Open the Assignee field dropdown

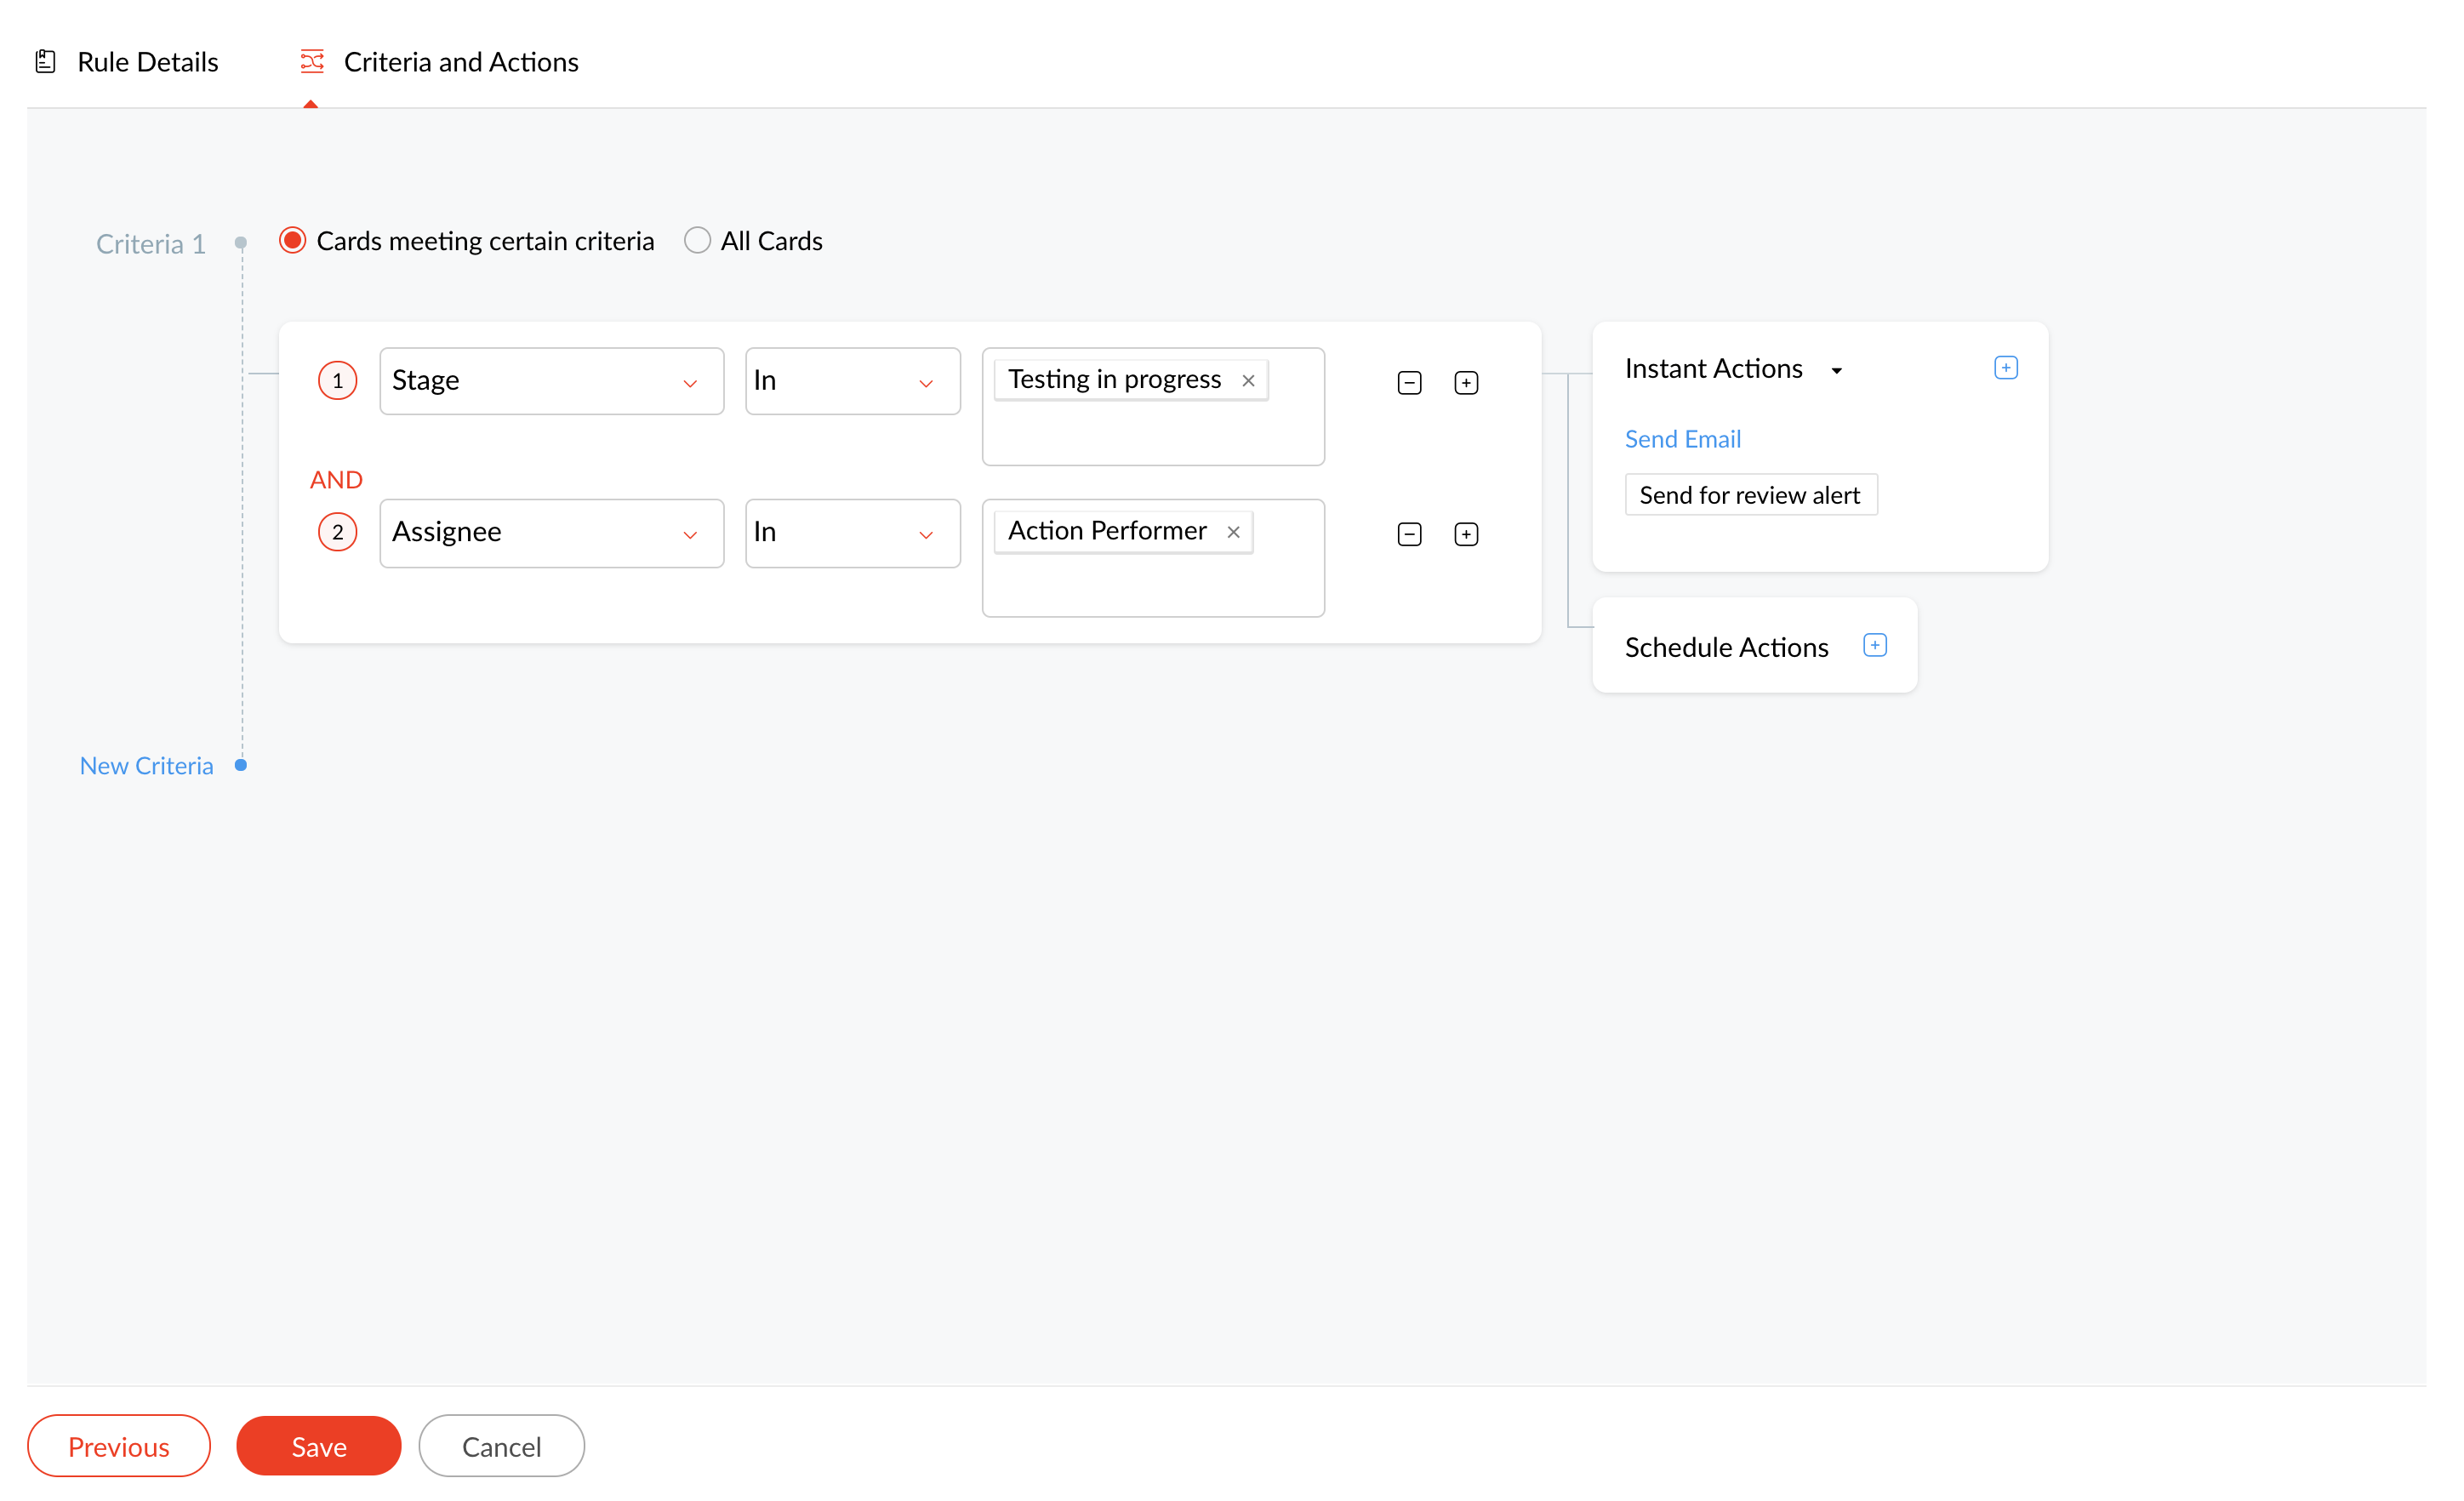(551, 533)
